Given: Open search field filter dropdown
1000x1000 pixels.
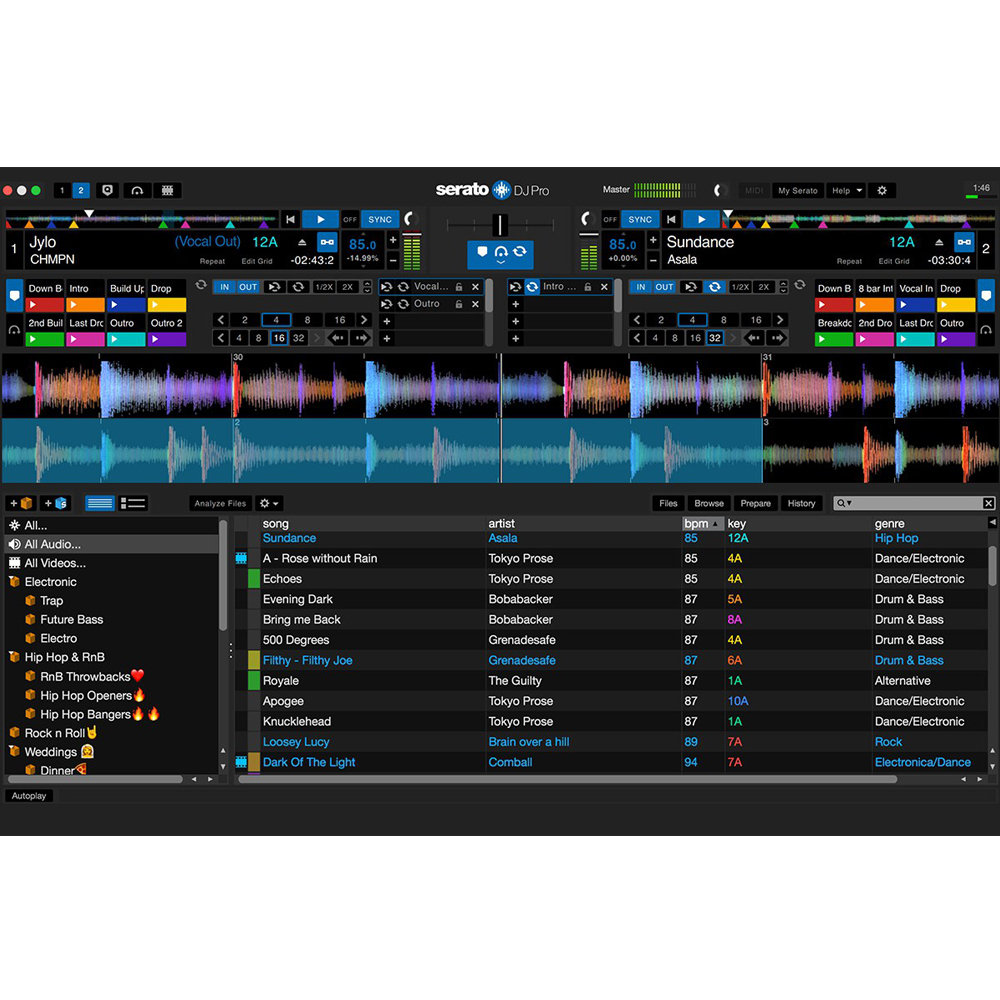Looking at the screenshot, I should point(844,503).
